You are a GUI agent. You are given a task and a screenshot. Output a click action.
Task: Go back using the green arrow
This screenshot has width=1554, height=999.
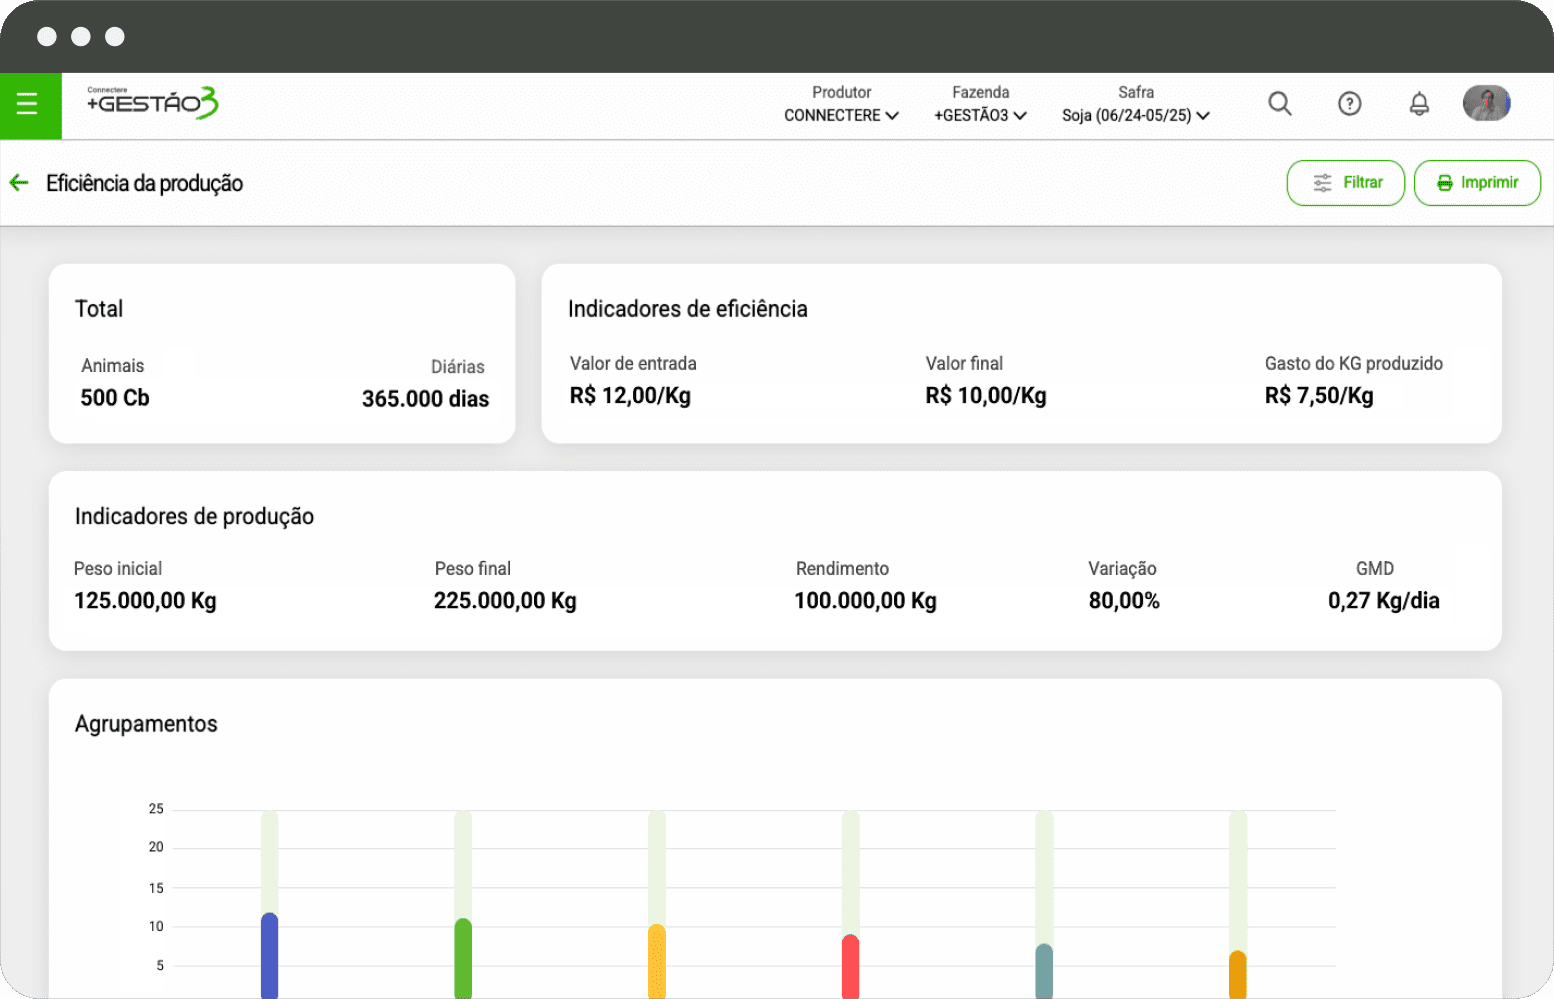pos(19,182)
